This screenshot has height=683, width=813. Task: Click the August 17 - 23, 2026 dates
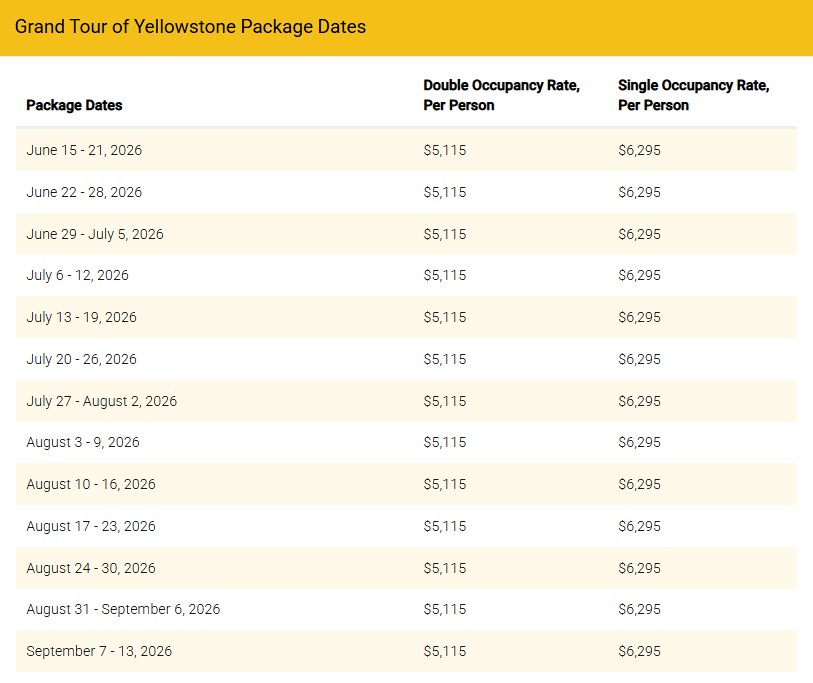[x=91, y=526]
